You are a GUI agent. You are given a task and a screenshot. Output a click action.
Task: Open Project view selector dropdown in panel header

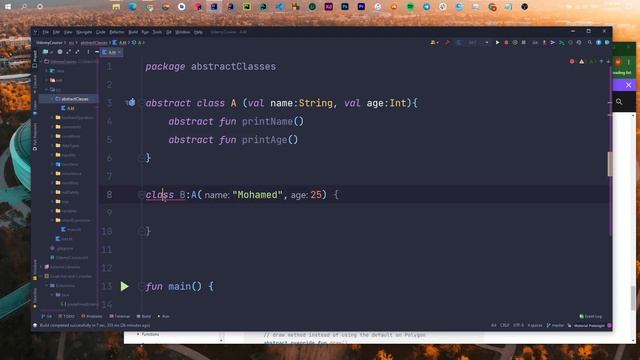pos(47,52)
